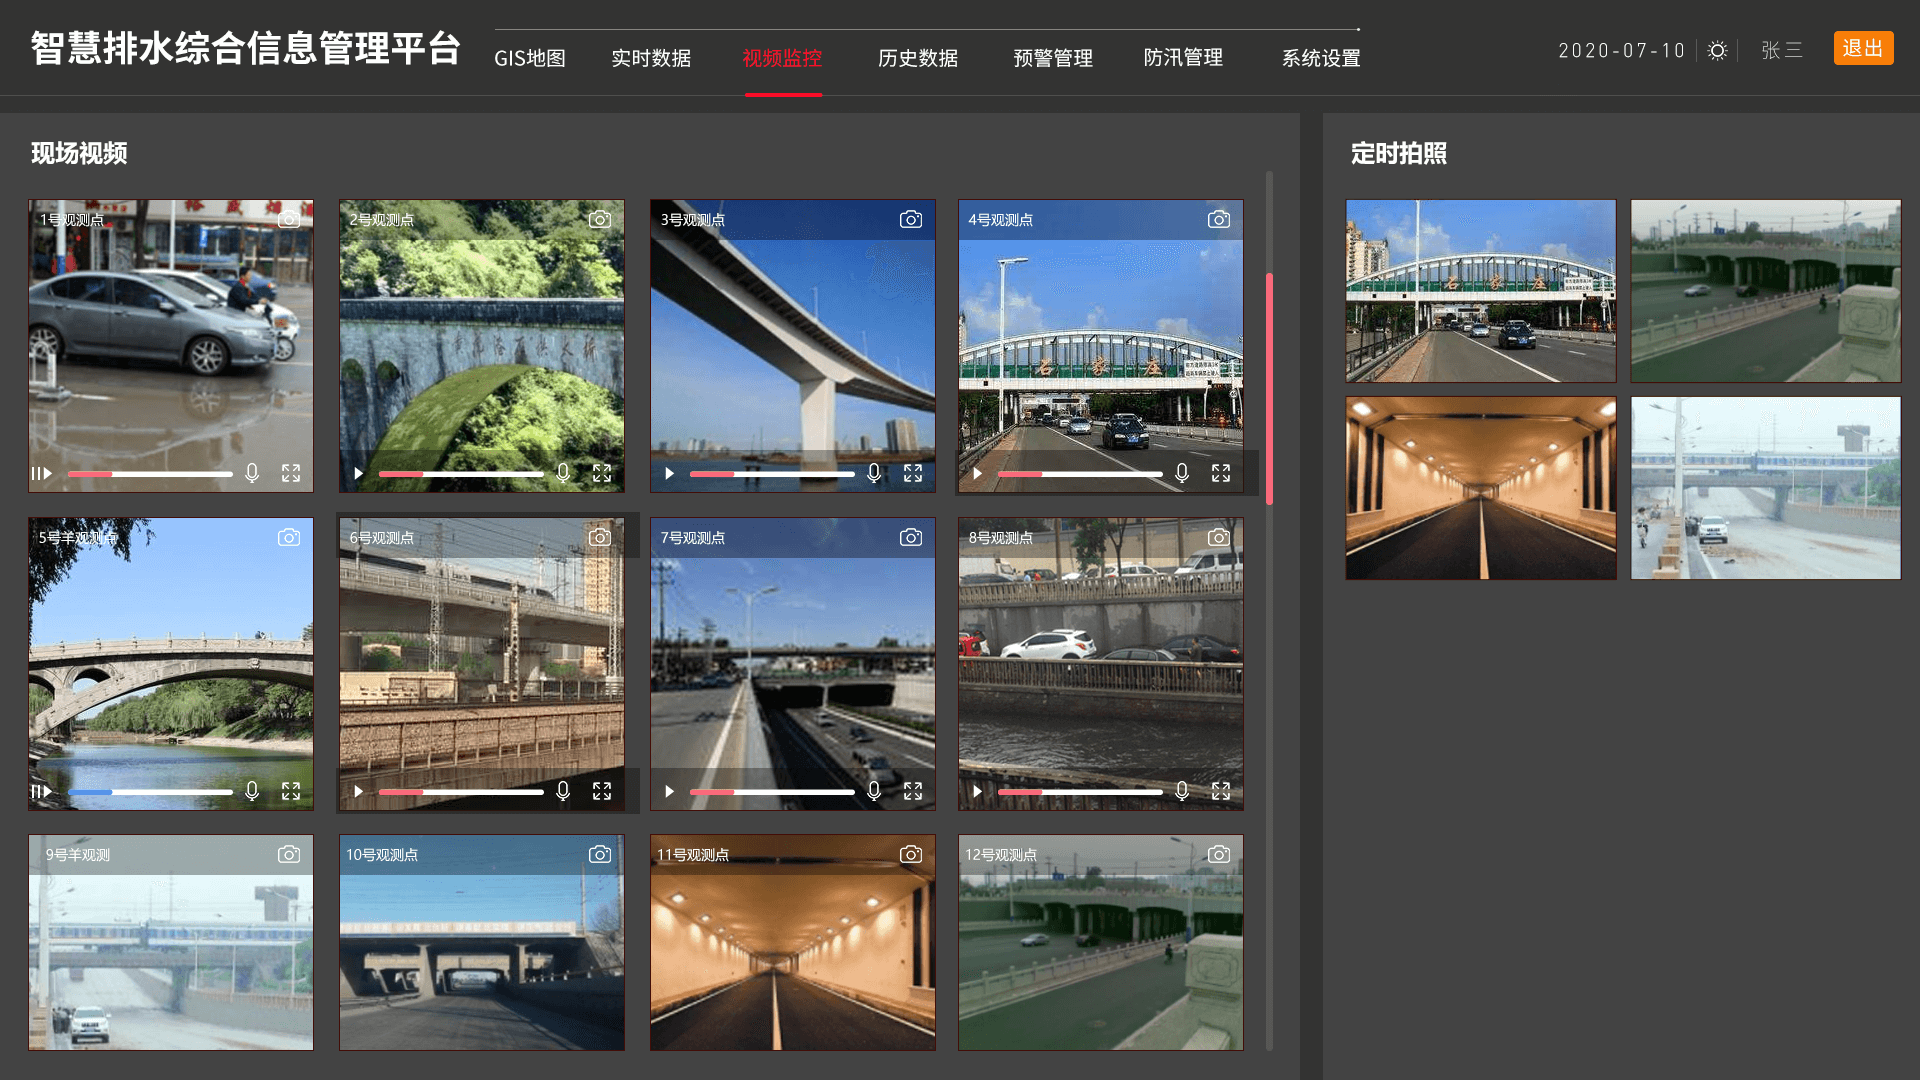The width and height of the screenshot is (1920, 1080).
Task: Take snapshot of 7号观测点 camera
Action: tap(911, 537)
